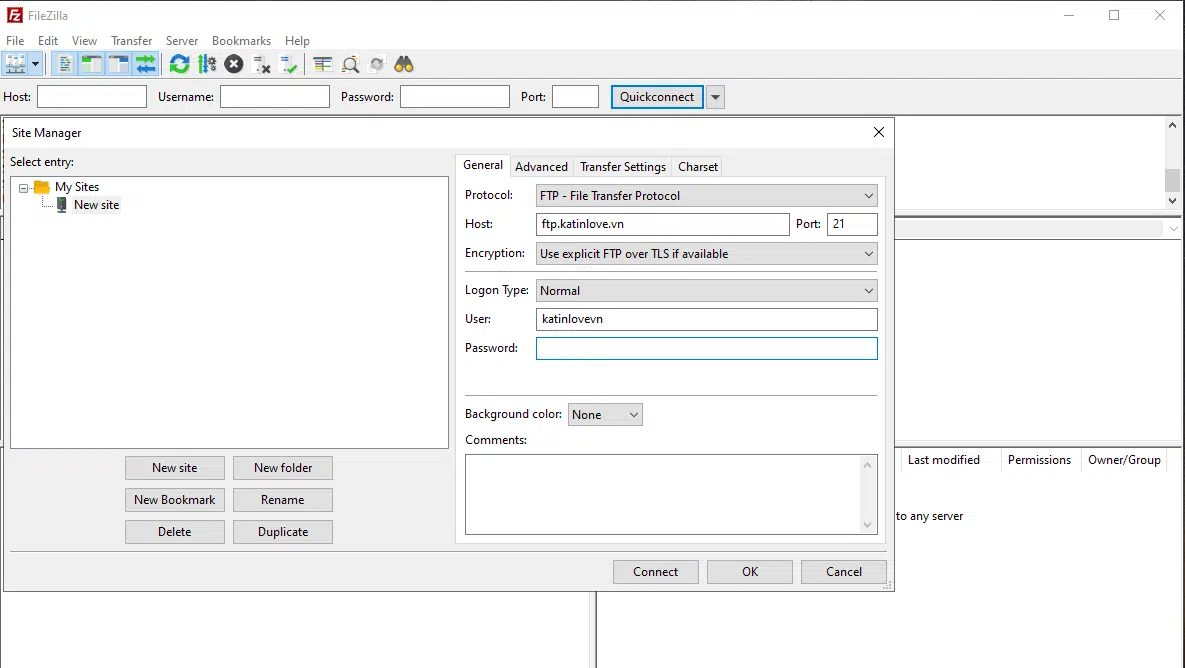Toggle remote directory tree display icon
This screenshot has width=1185, height=668.
click(x=119, y=64)
